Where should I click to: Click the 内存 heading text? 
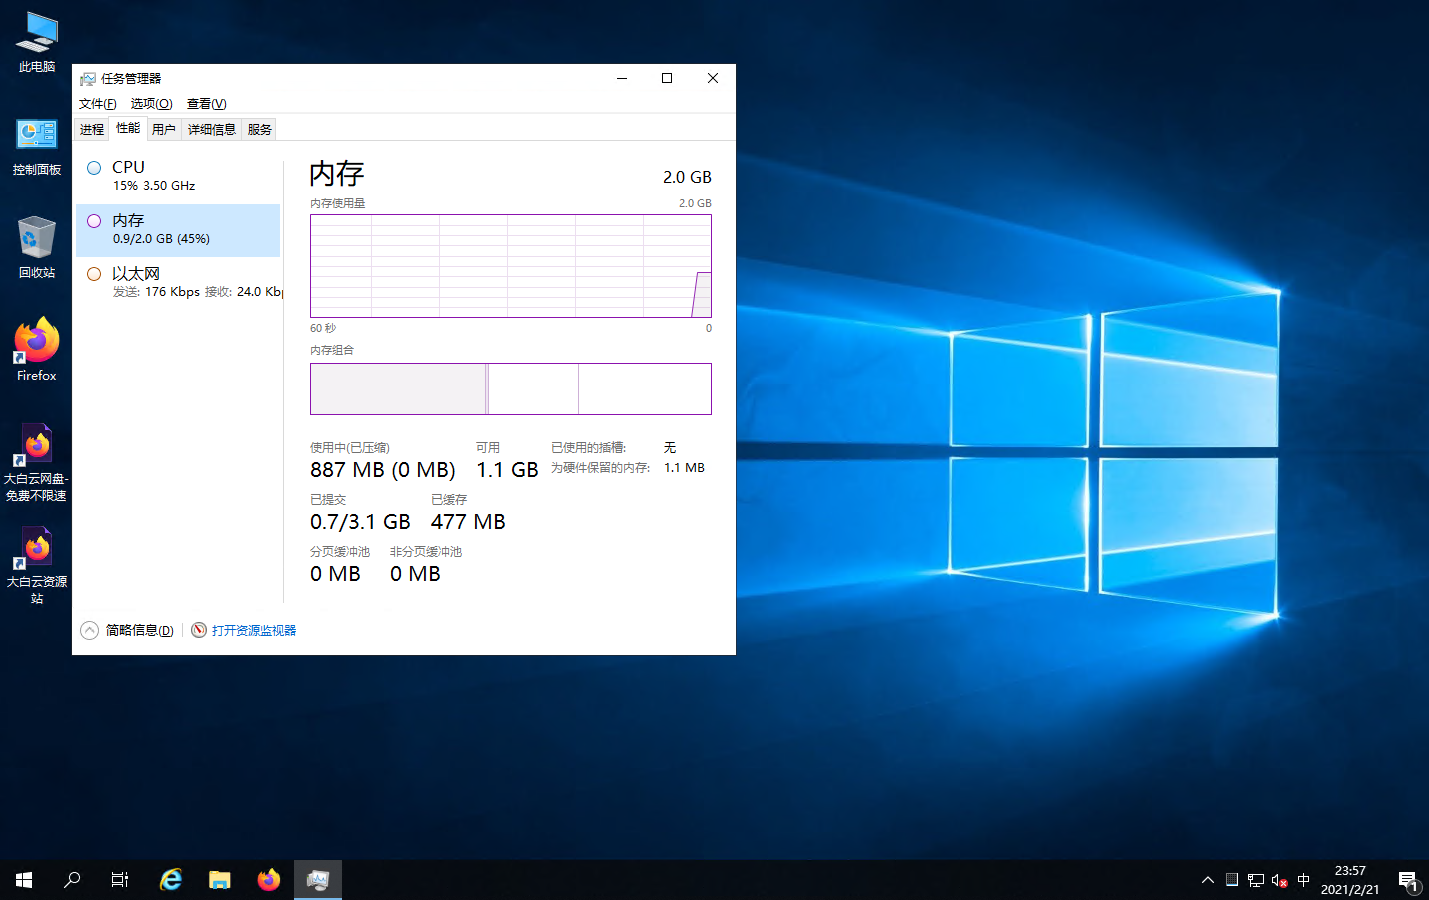point(337,174)
